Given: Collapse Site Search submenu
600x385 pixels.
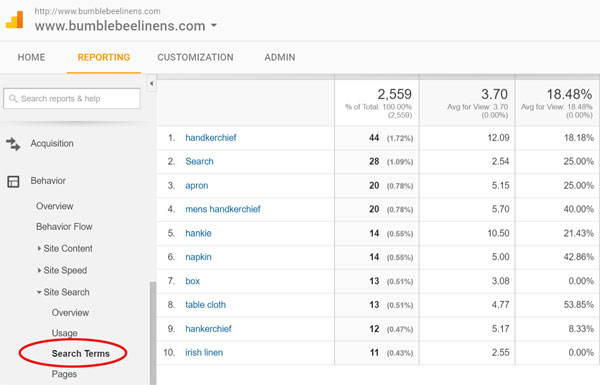Looking at the screenshot, I should [x=63, y=292].
